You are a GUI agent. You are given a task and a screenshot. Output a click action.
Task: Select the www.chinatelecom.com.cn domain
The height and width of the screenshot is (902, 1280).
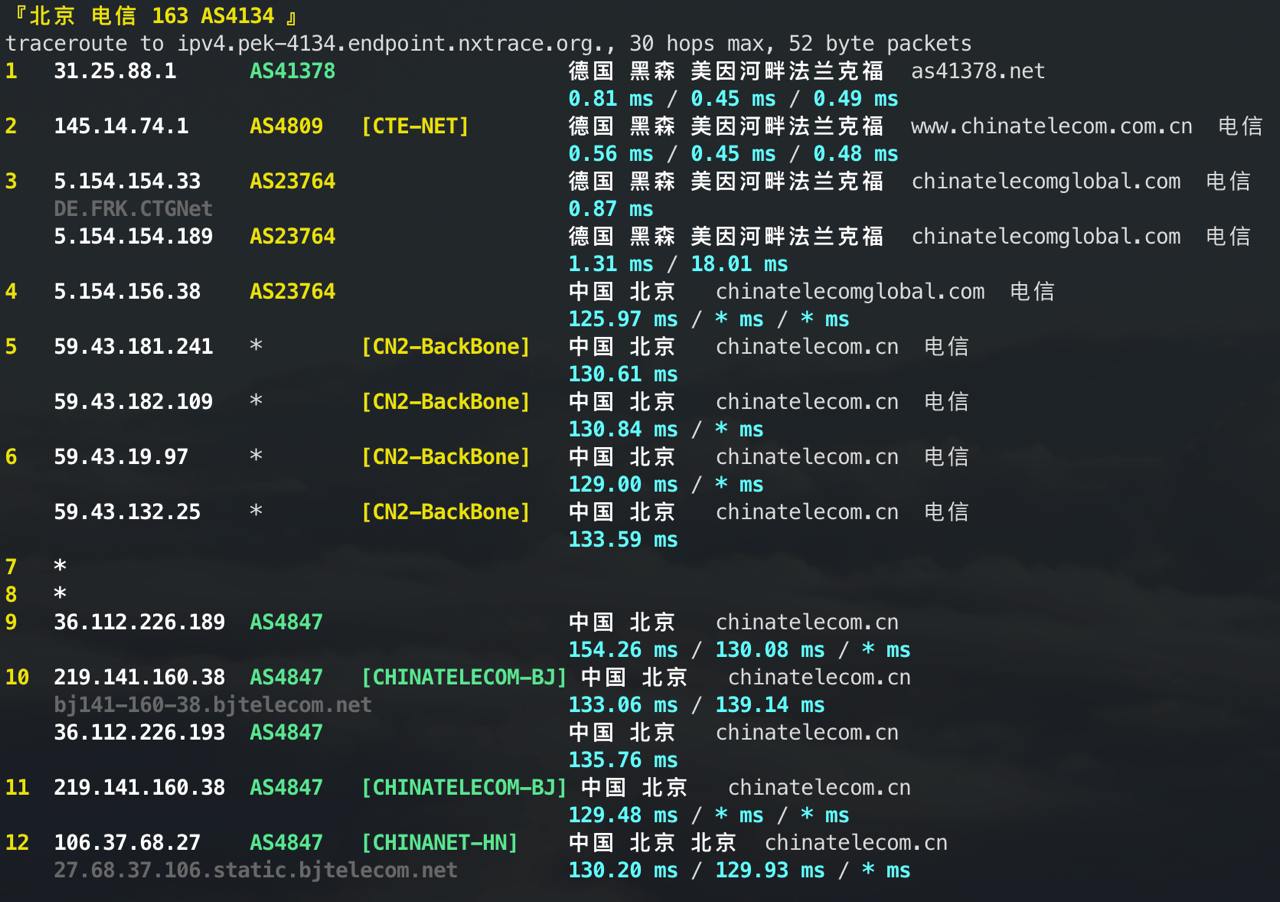pyautogui.click(x=1051, y=126)
